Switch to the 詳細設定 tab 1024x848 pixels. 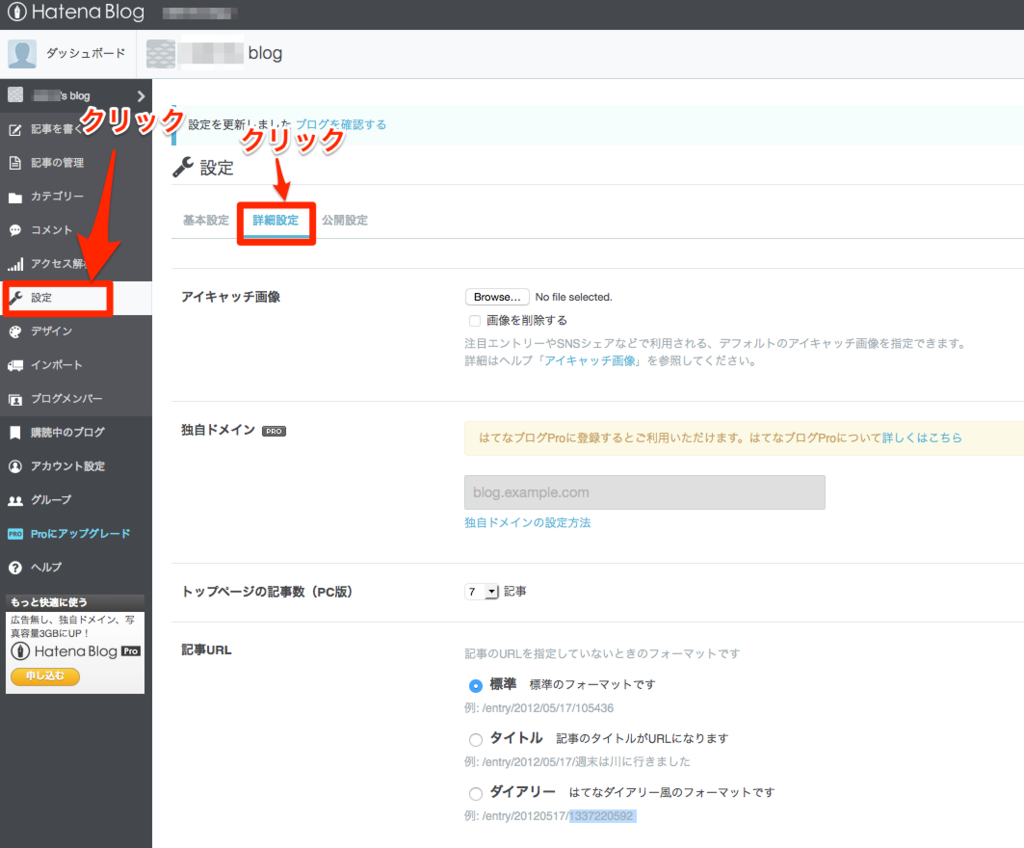coord(276,220)
